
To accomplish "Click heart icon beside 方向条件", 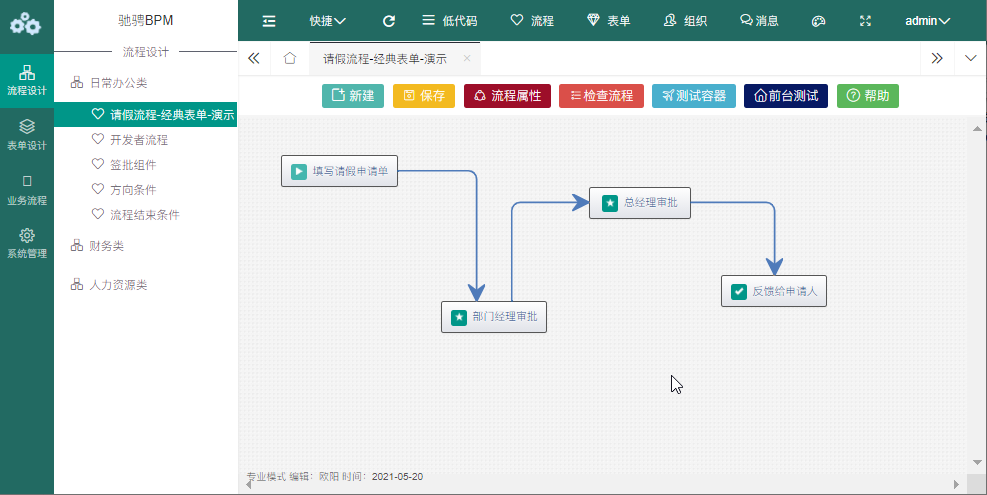I will click(98, 188).
